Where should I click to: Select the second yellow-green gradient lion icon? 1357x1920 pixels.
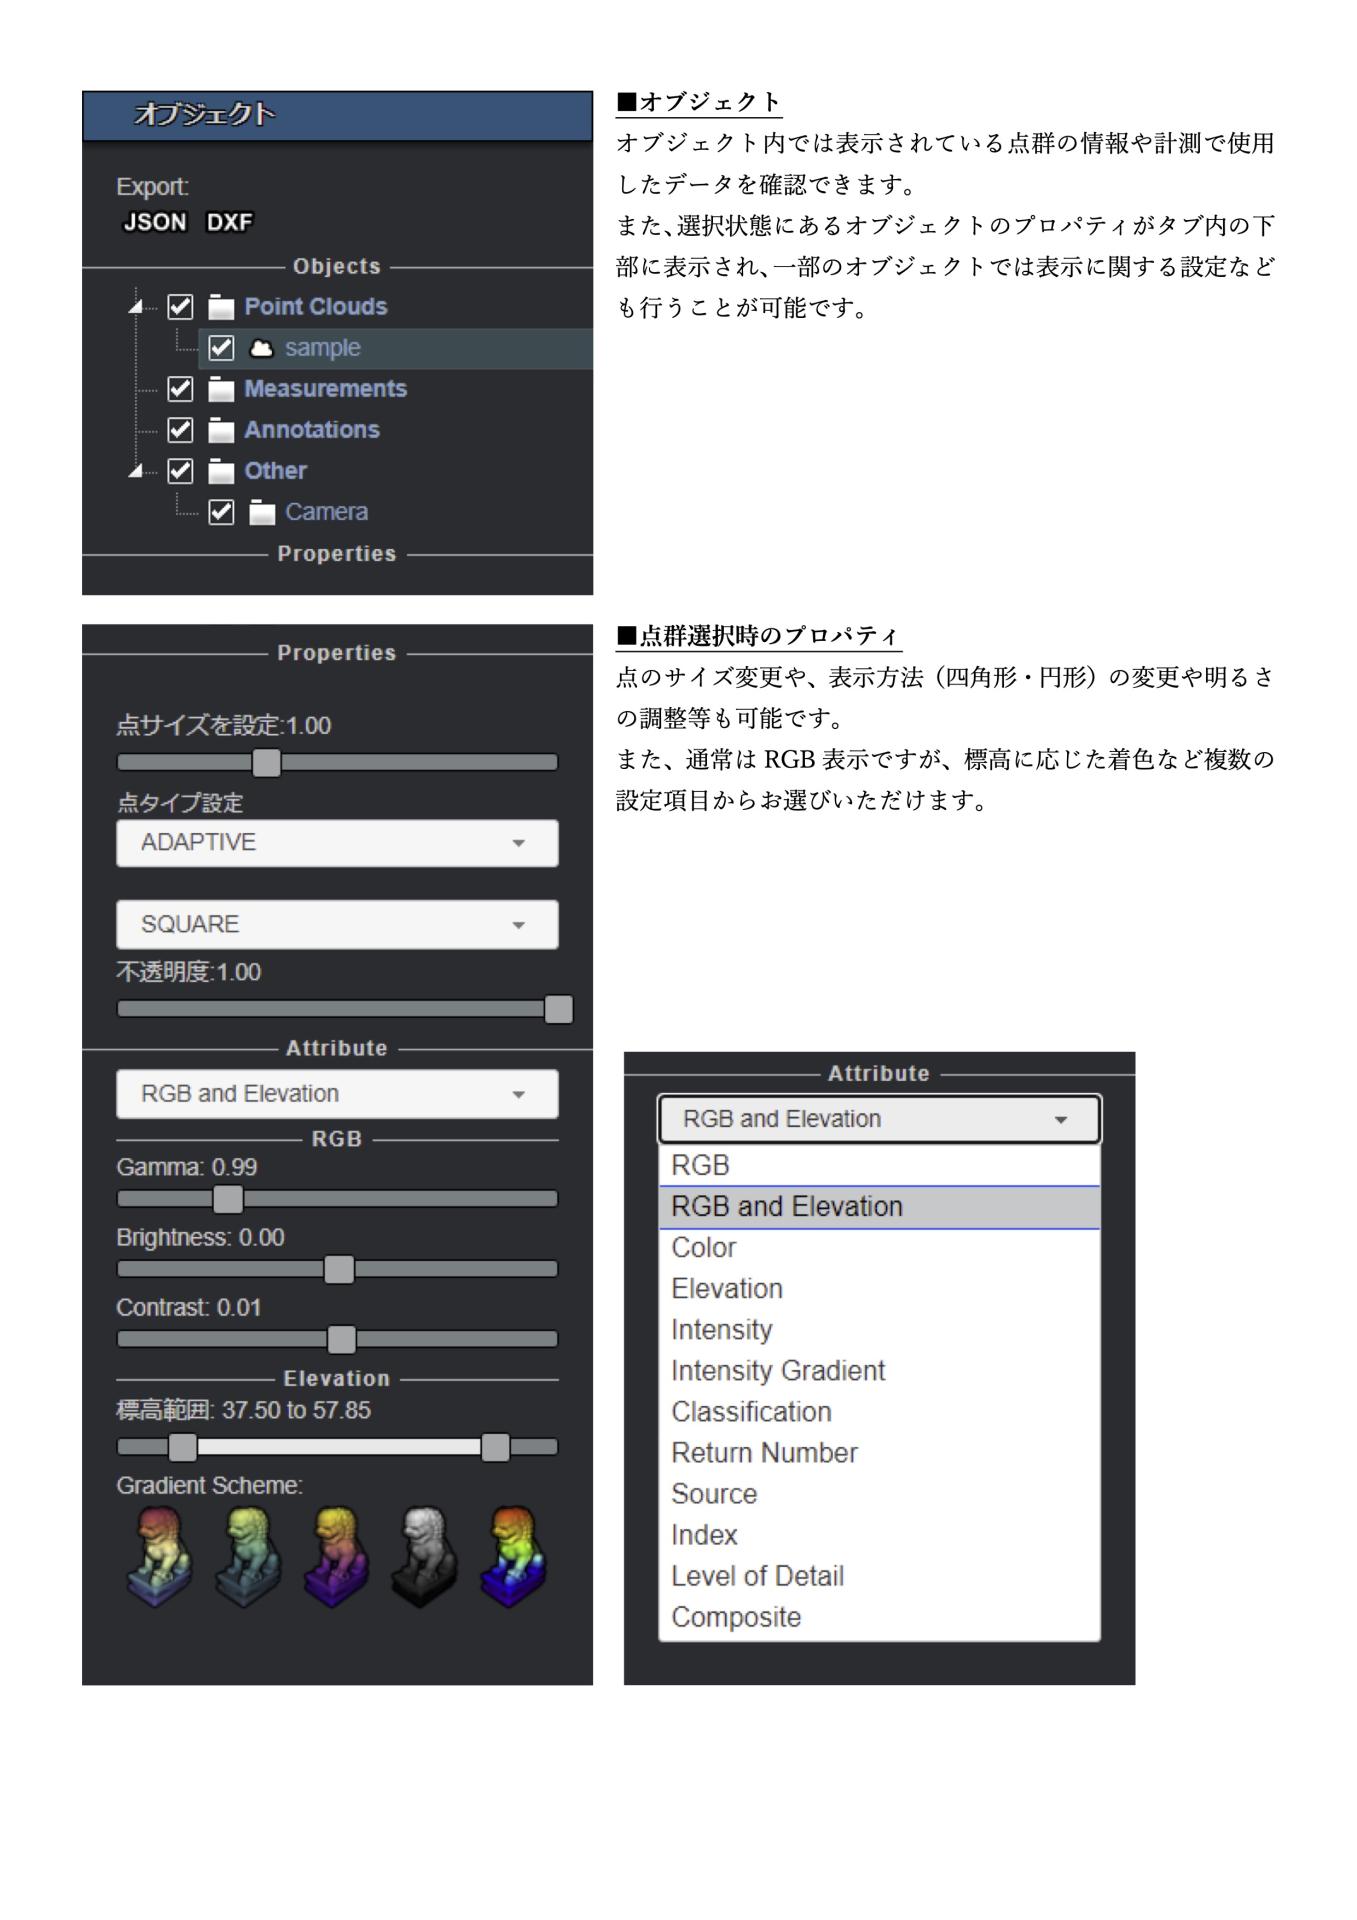click(x=248, y=1556)
